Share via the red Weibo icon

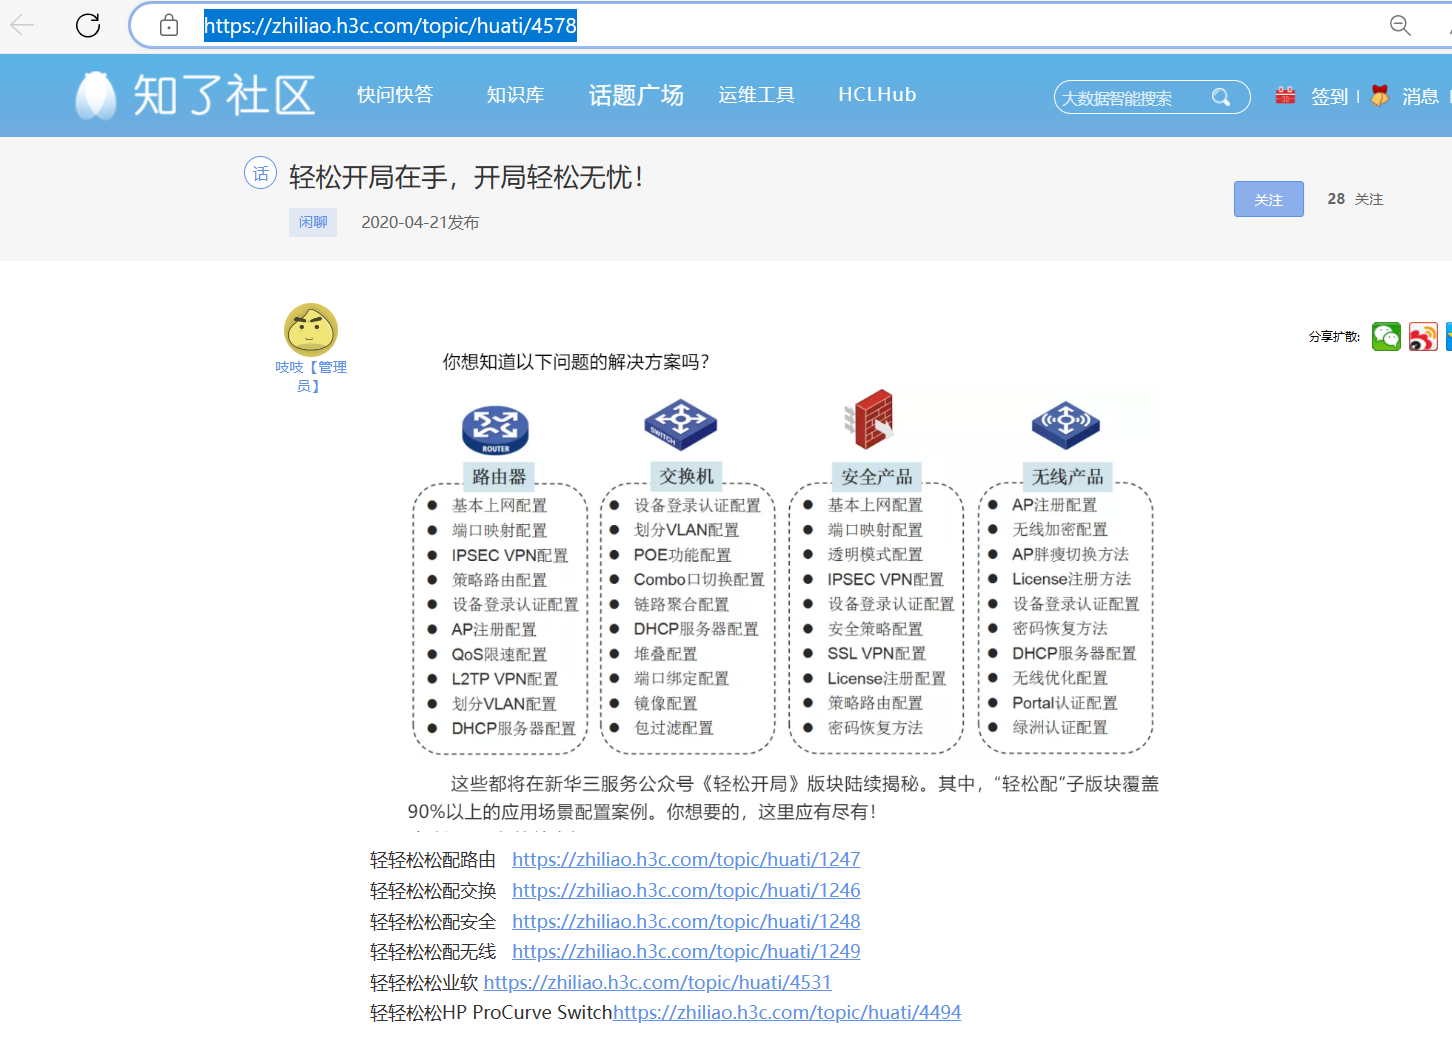pyautogui.click(x=1423, y=337)
